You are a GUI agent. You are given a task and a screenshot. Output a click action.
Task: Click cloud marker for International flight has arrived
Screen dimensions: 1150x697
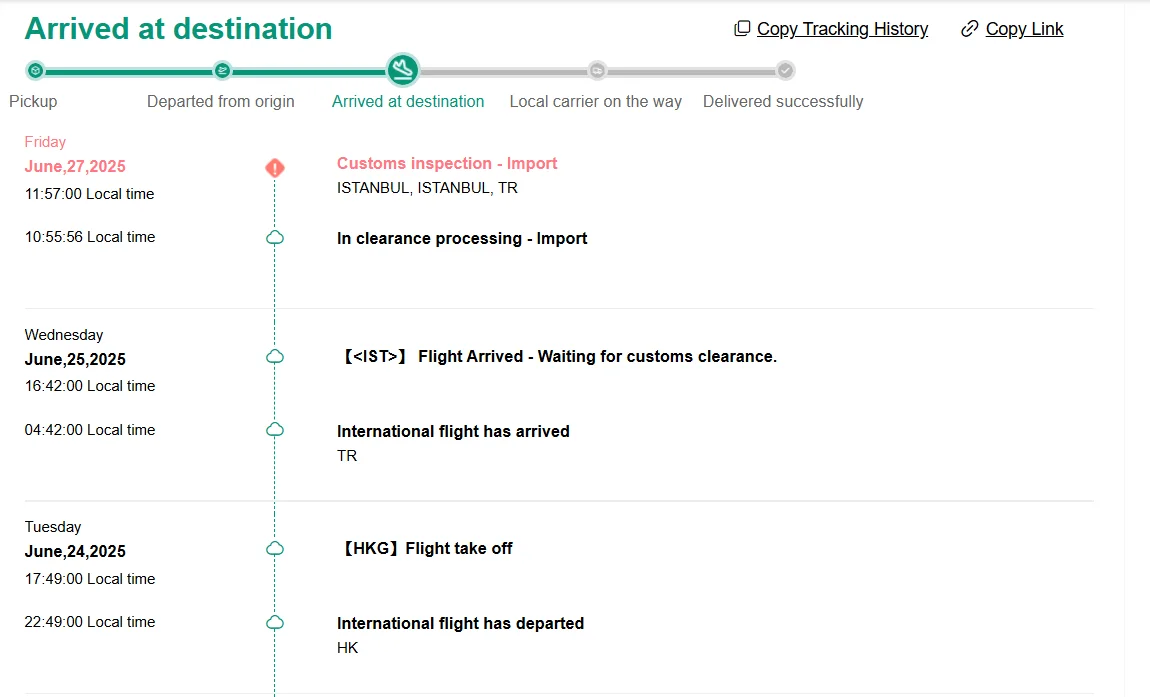pyautogui.click(x=275, y=430)
